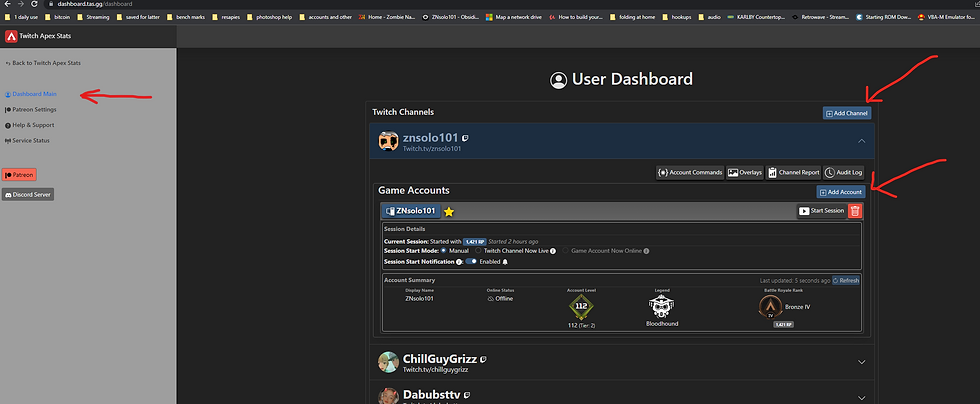The image size is (980, 404).
Task: Delete ZNsolo101 account with trash icon
Action: (855, 211)
